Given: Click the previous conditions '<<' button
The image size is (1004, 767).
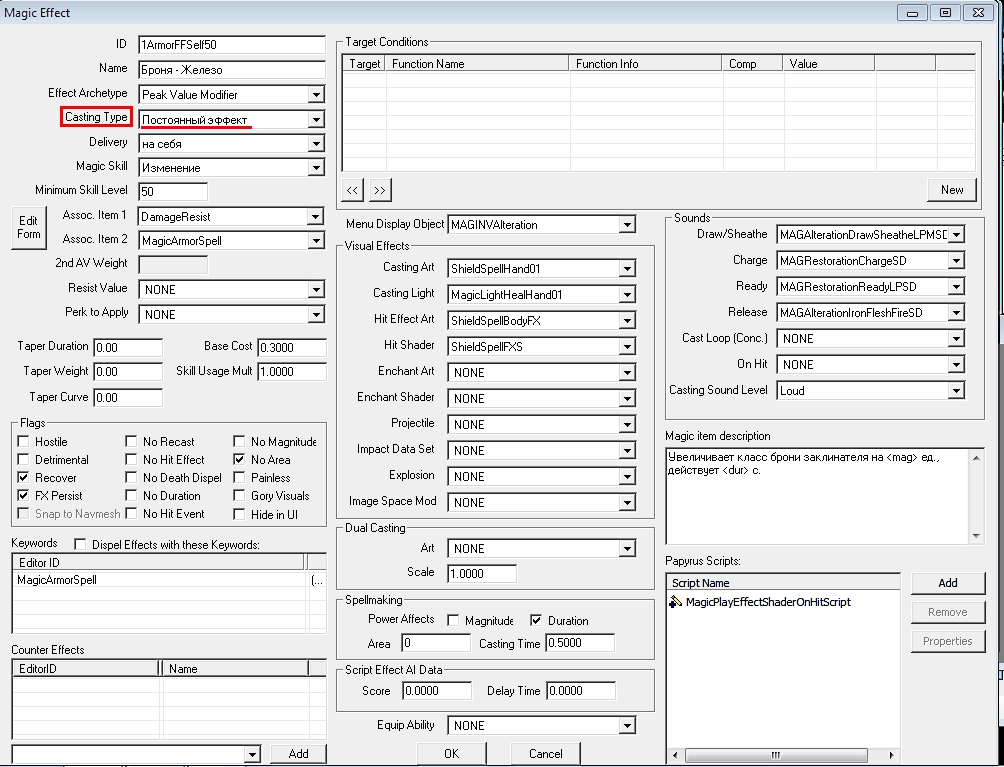Looking at the screenshot, I should (x=353, y=189).
